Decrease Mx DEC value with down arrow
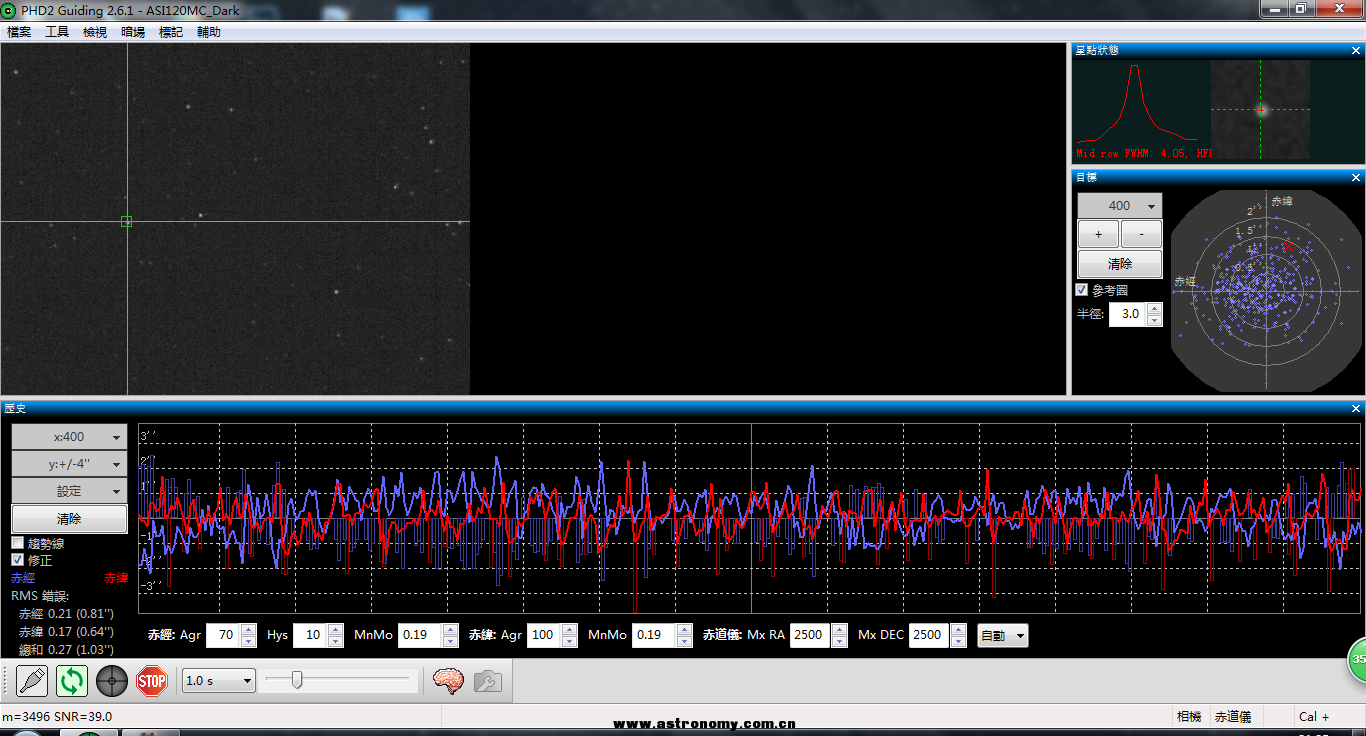 959,641
